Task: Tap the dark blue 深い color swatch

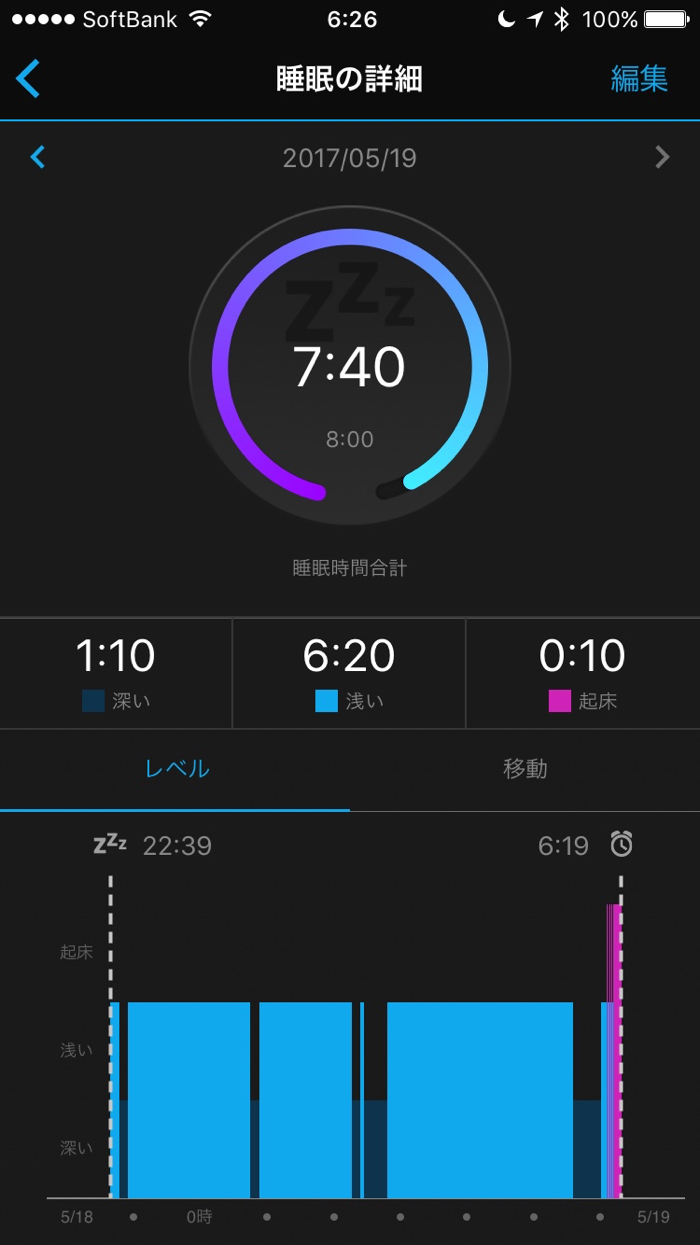Action: [x=93, y=701]
